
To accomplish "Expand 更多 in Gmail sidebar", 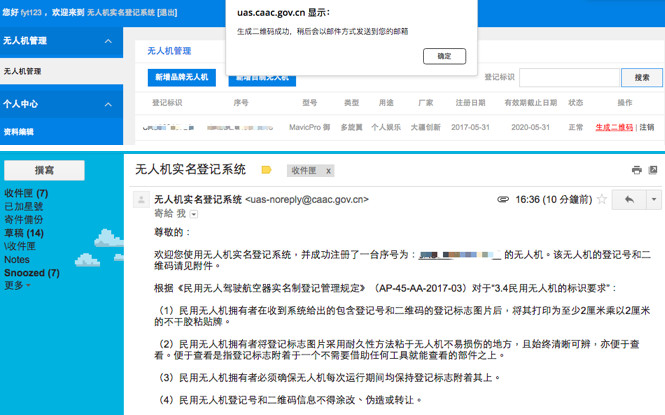I will coord(15,285).
